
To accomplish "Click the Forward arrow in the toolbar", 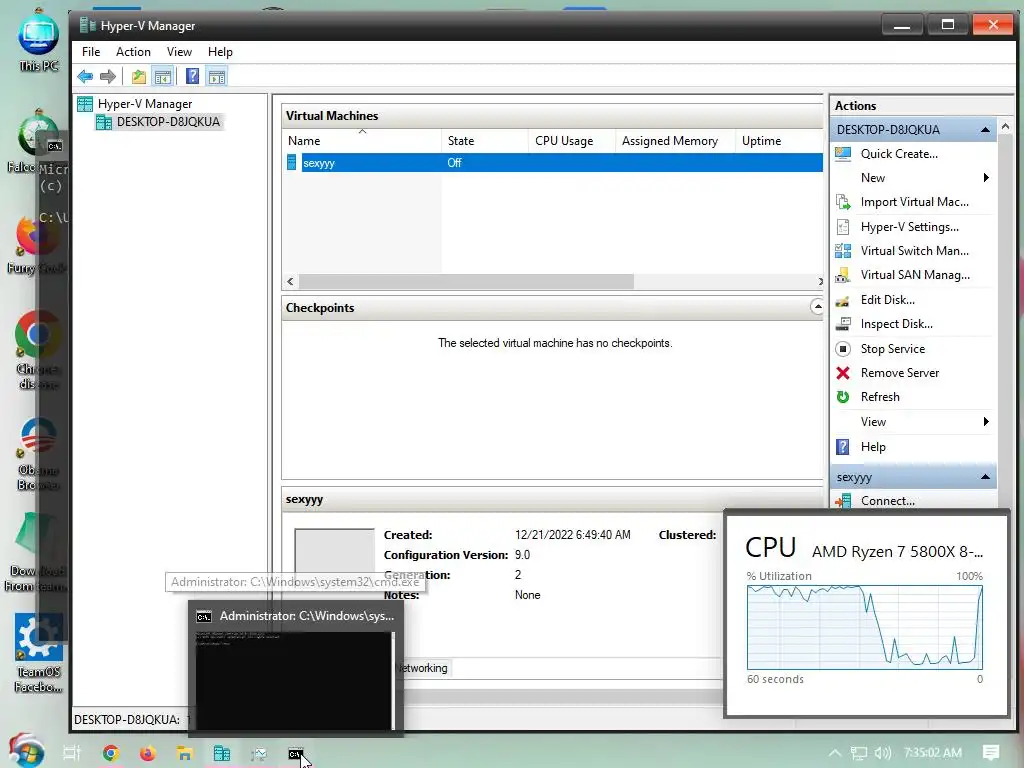I will pos(108,76).
